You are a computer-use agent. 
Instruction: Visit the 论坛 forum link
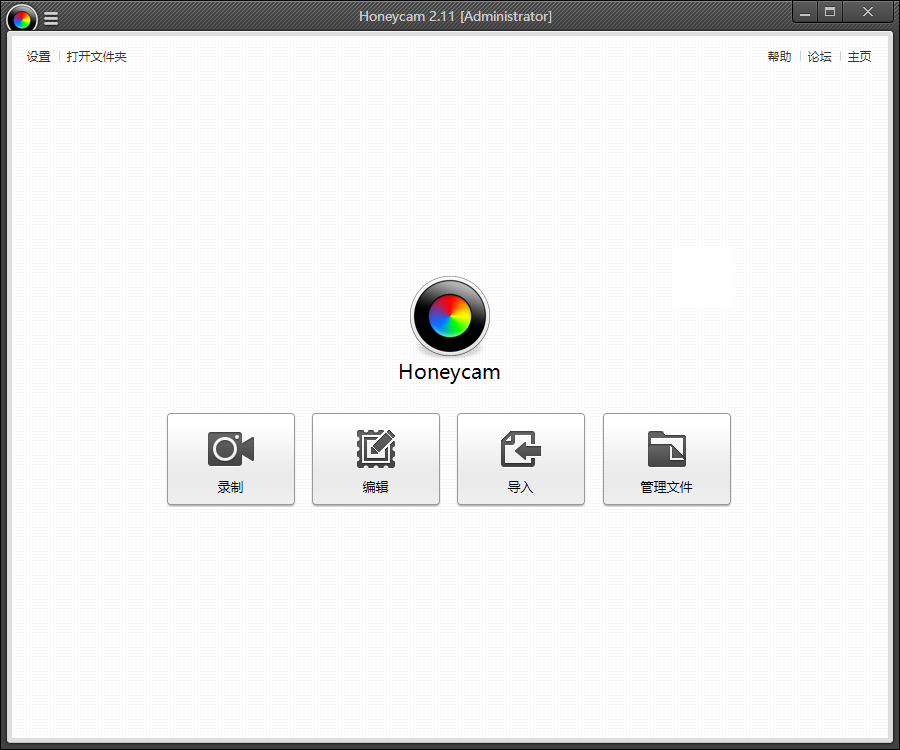[819, 57]
